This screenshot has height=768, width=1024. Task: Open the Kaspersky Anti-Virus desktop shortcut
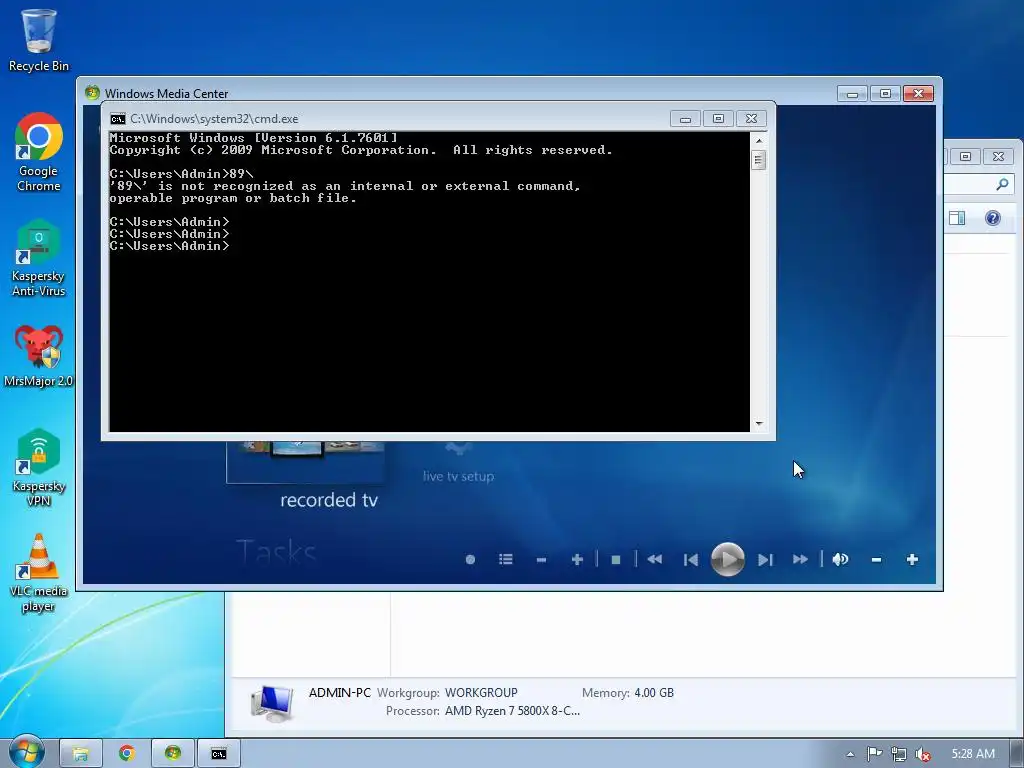pos(39,258)
